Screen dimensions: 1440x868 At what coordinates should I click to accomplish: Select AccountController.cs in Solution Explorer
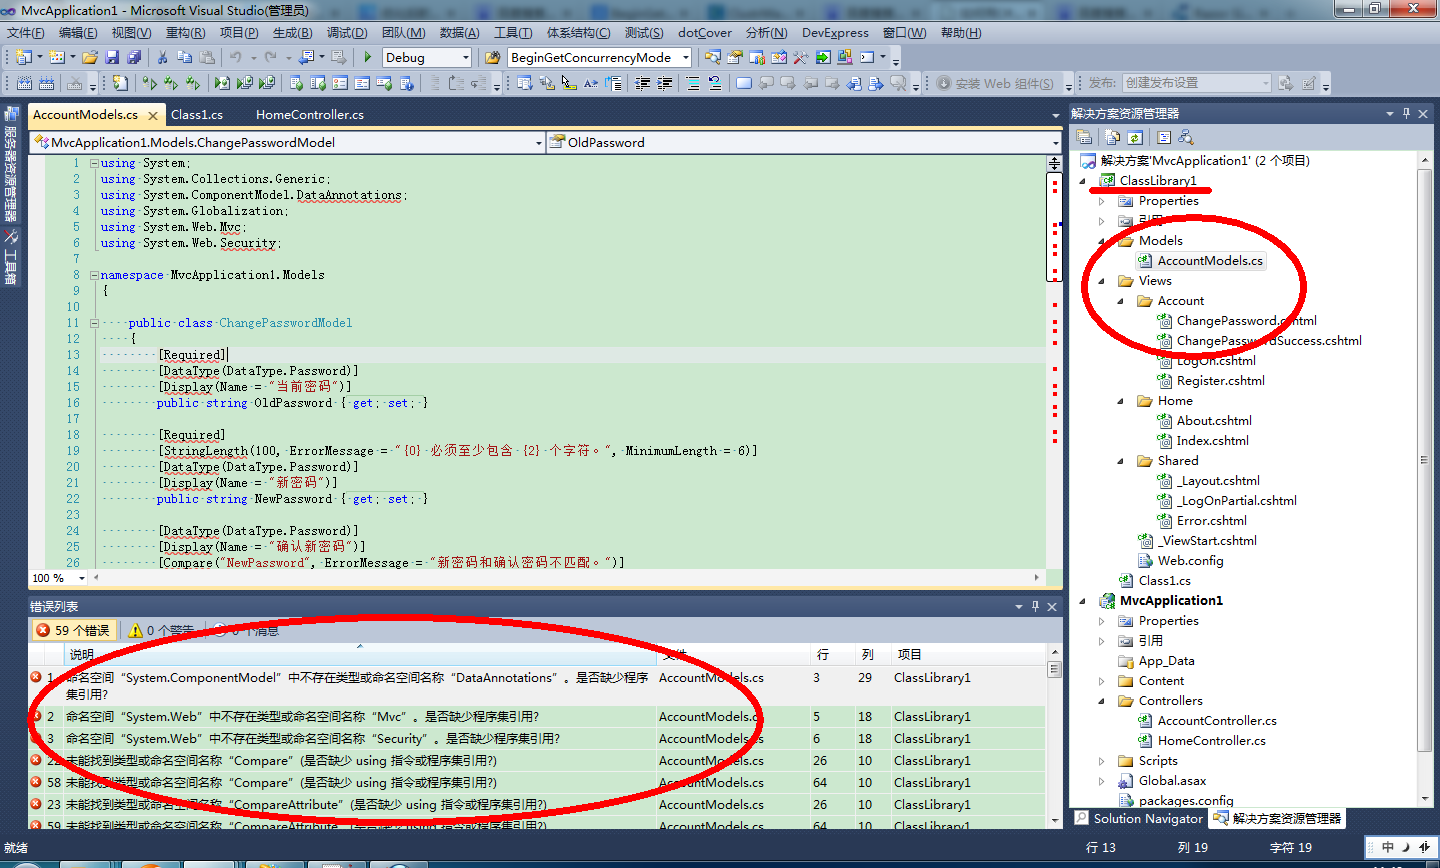coord(1216,721)
